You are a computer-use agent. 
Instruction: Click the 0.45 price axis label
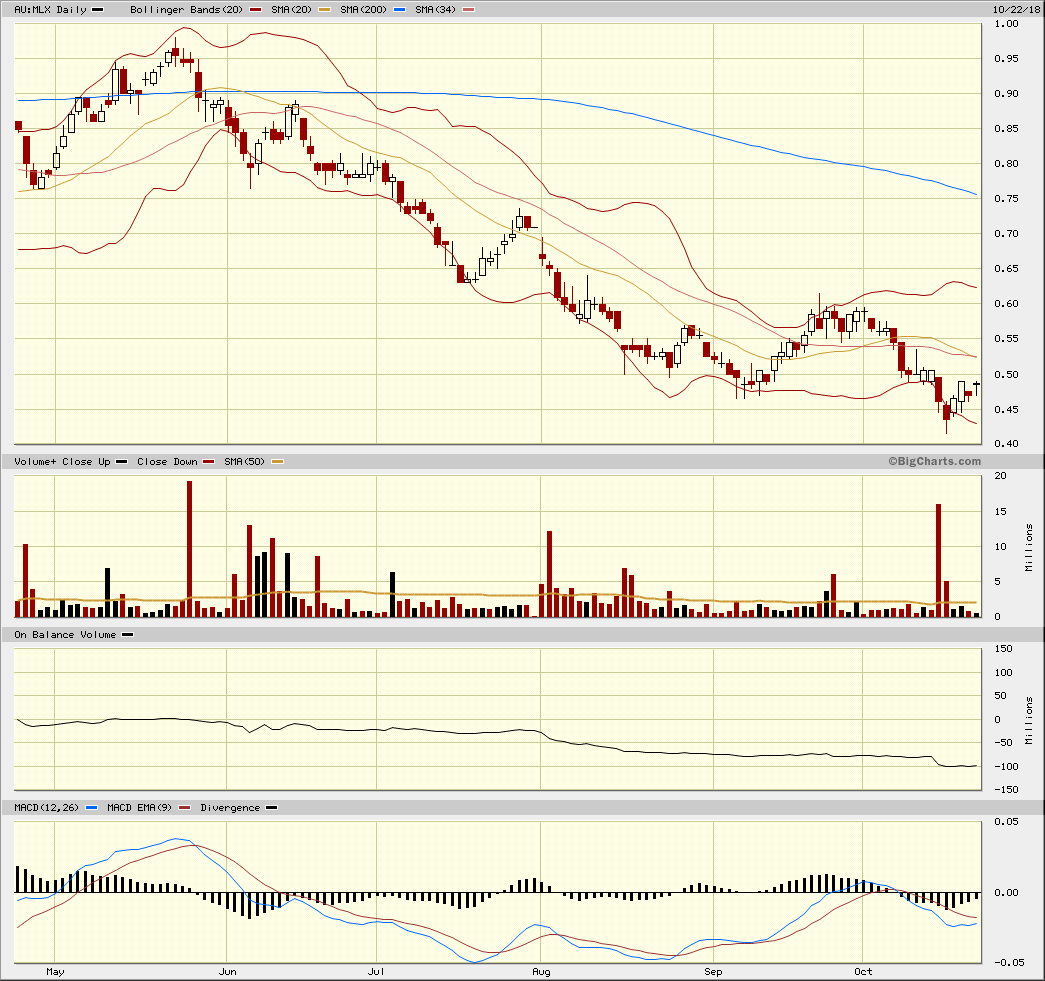click(x=1006, y=409)
